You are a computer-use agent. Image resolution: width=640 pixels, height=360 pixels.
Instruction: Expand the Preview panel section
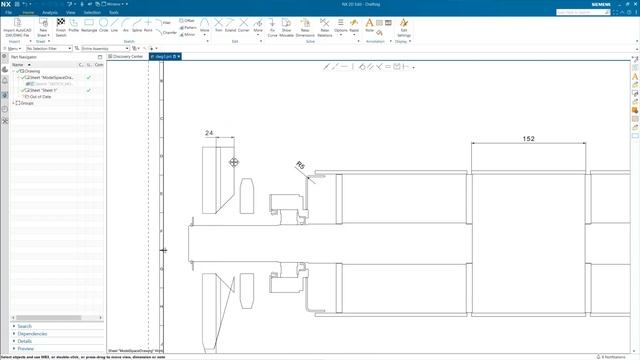coord(14,349)
